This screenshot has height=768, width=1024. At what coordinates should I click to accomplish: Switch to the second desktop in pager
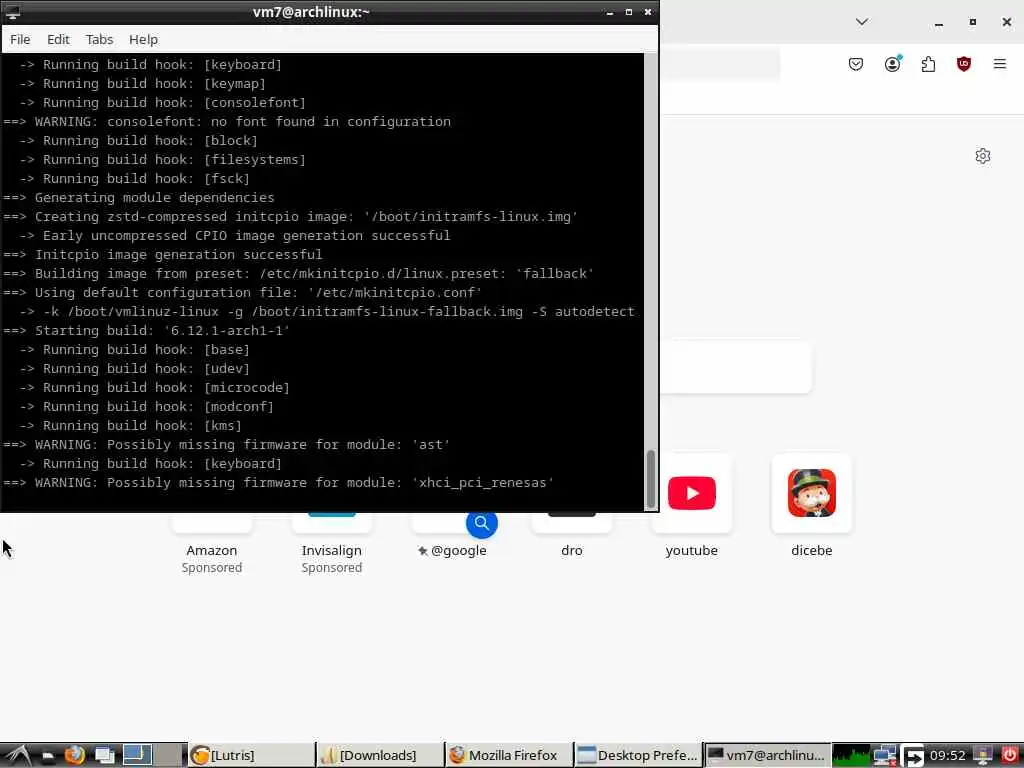169,756
